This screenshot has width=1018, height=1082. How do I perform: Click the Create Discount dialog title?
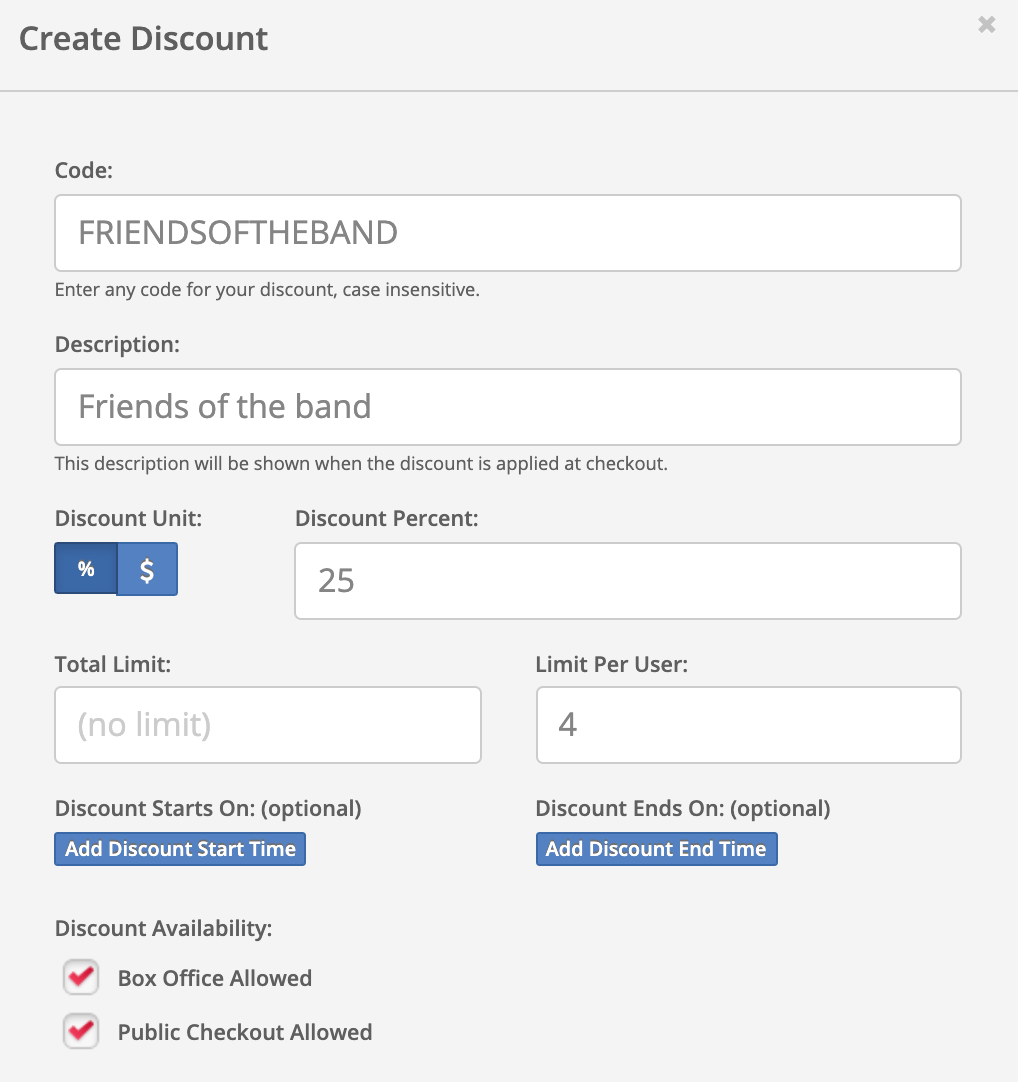pos(144,39)
